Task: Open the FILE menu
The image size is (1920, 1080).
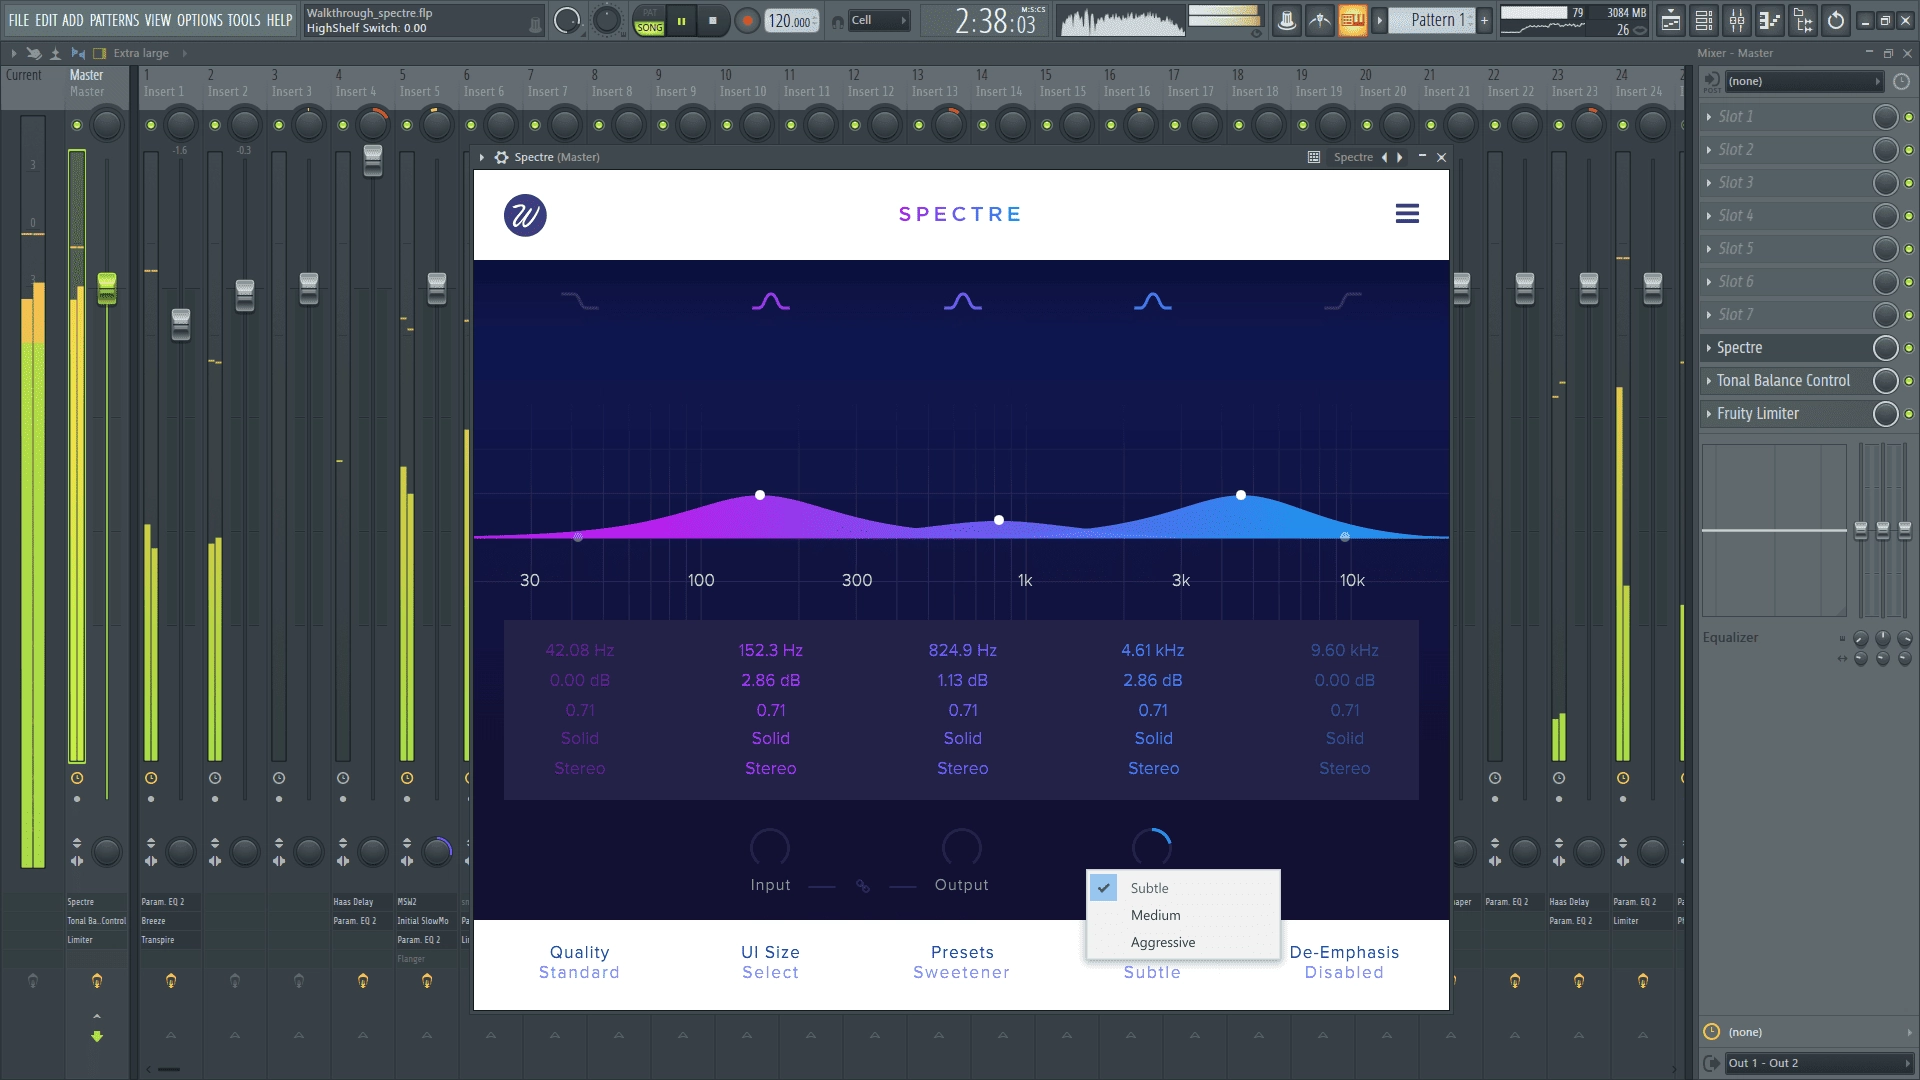Action: coord(19,20)
